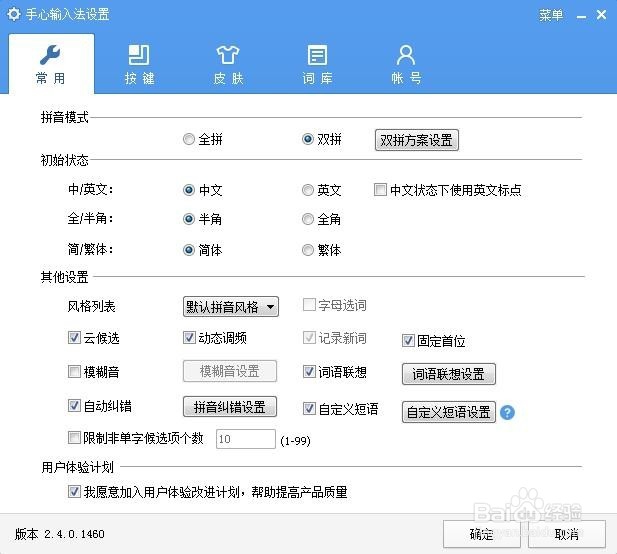Switch to the 皮肤 tab
Screen dimensions: 617x554
[228, 64]
